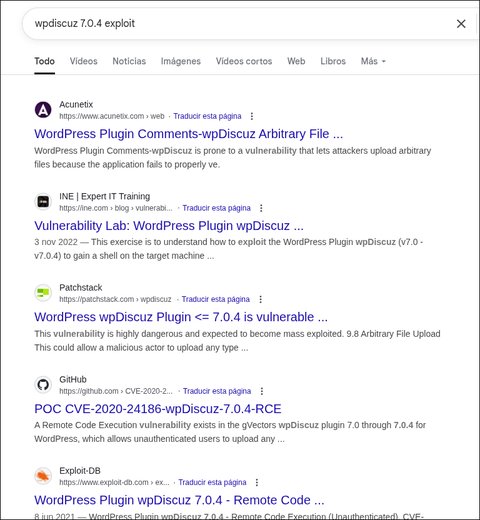
Task: Open Vulnerability Lab: WordPress Plugin wpDiscuz result
Action: [169, 226]
